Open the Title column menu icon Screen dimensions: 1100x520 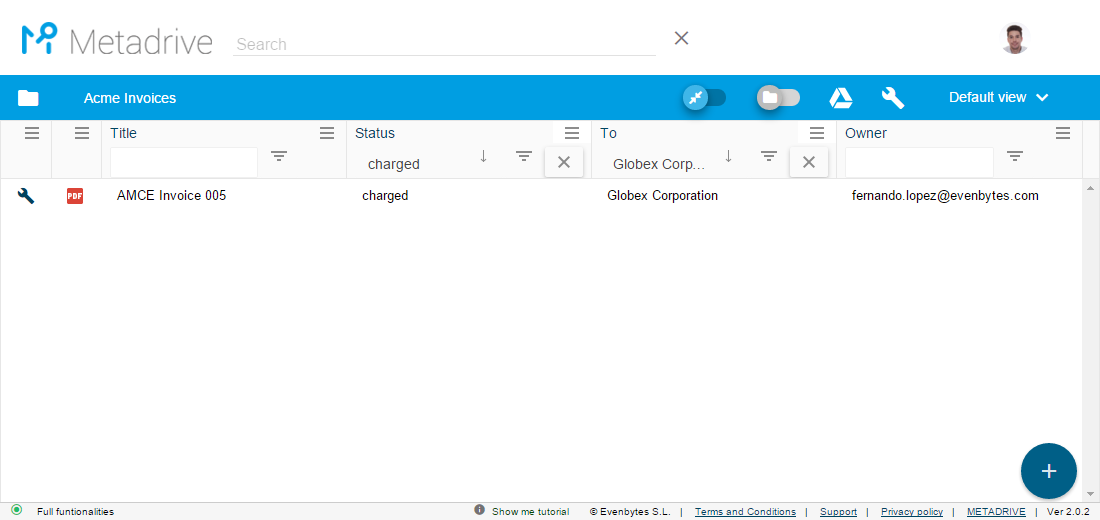(x=327, y=133)
